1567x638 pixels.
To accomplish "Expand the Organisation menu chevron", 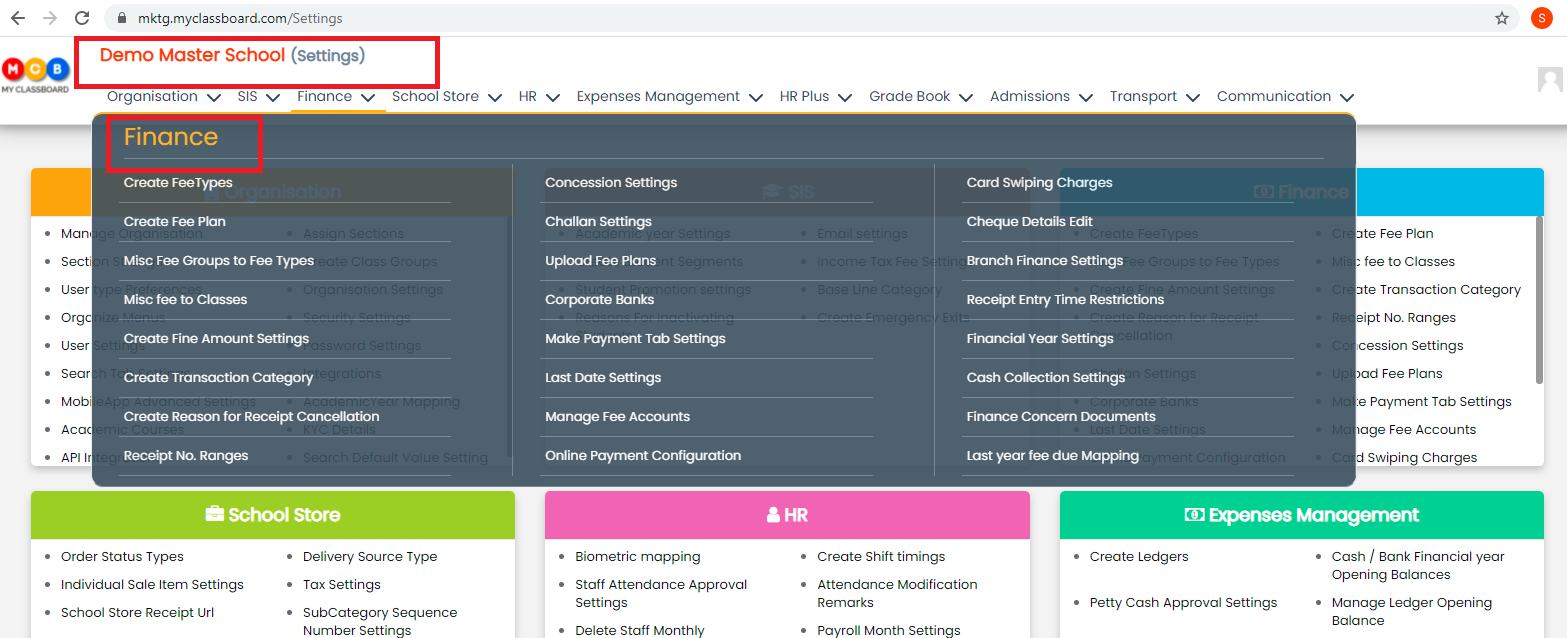I will (213, 98).
